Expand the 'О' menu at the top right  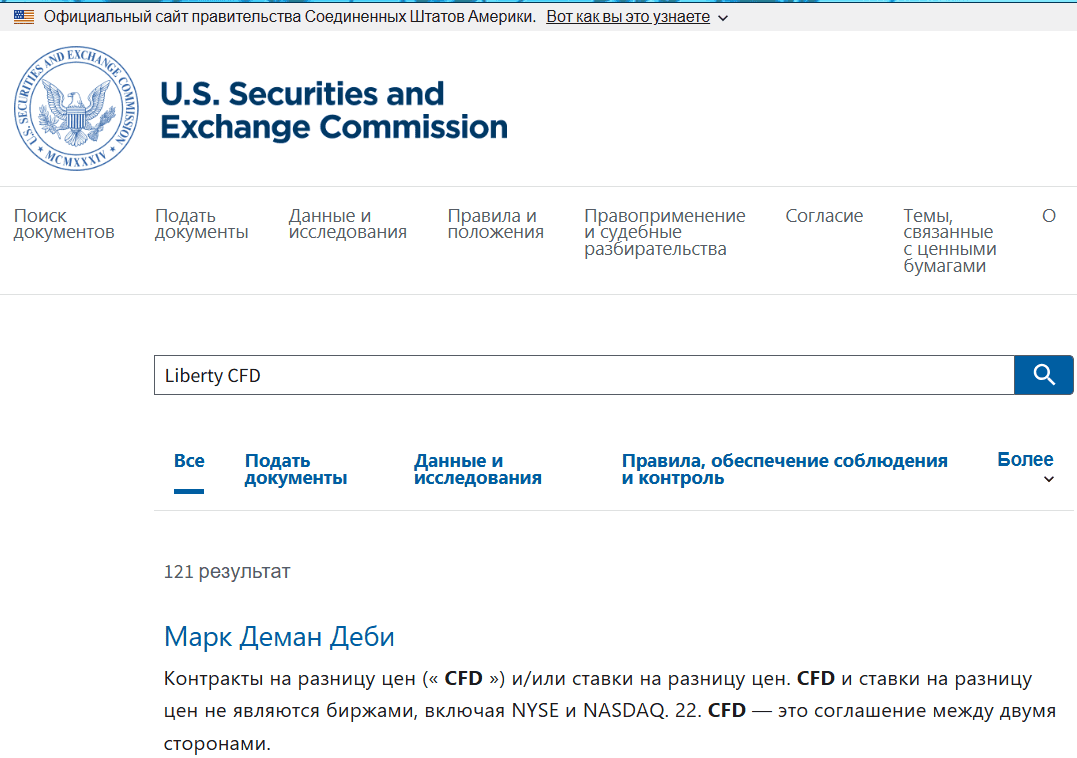[1049, 215]
